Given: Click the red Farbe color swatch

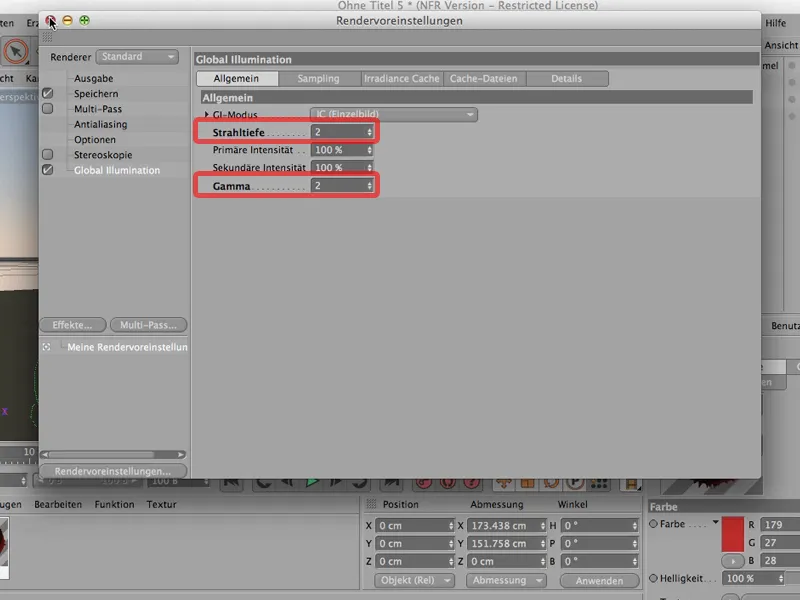Looking at the screenshot, I should pos(733,534).
